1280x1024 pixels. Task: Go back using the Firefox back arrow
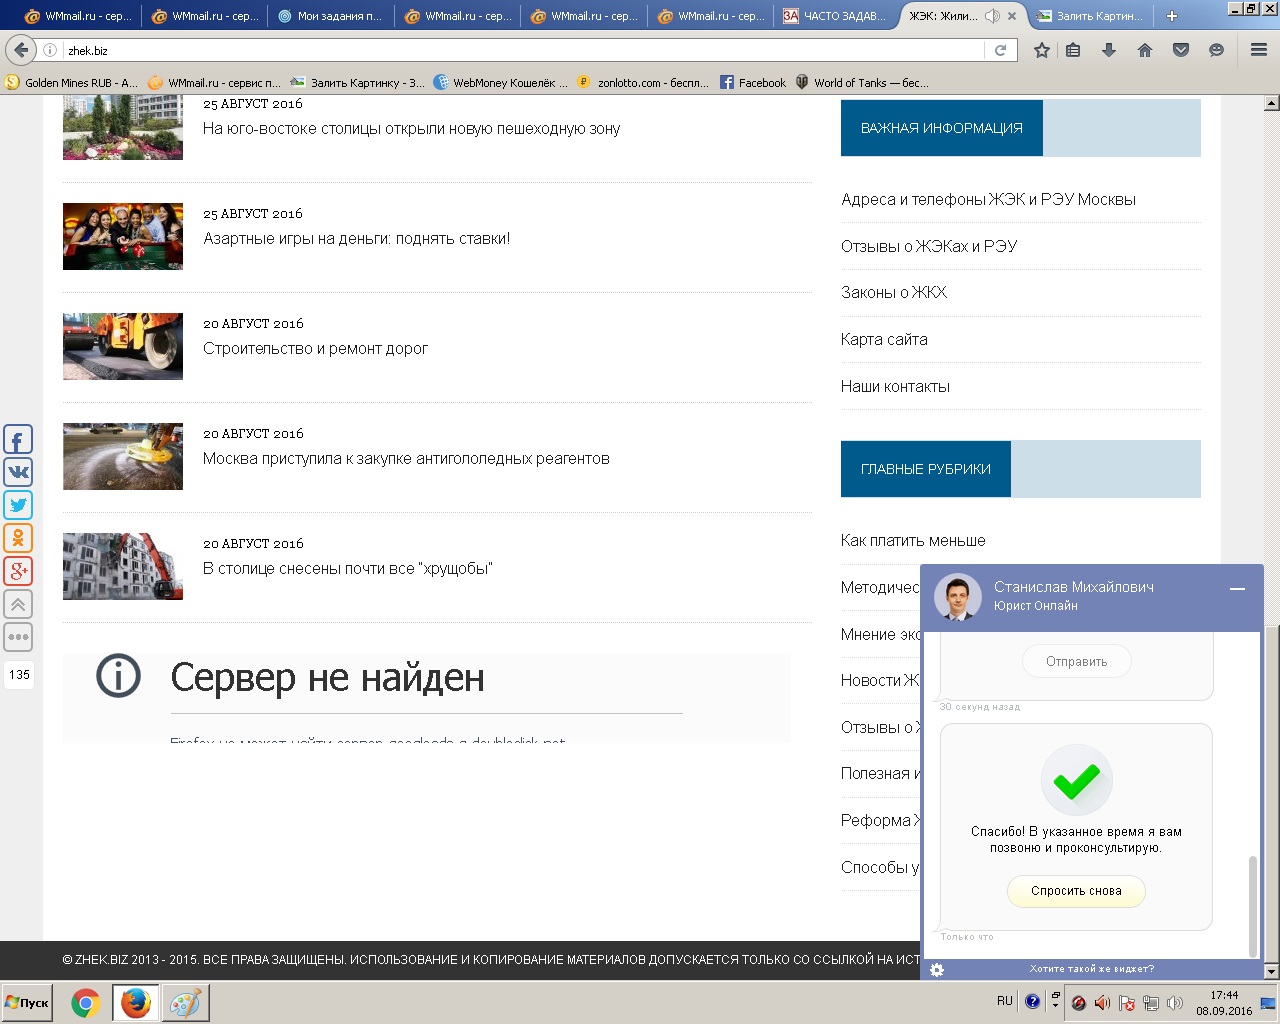21,50
